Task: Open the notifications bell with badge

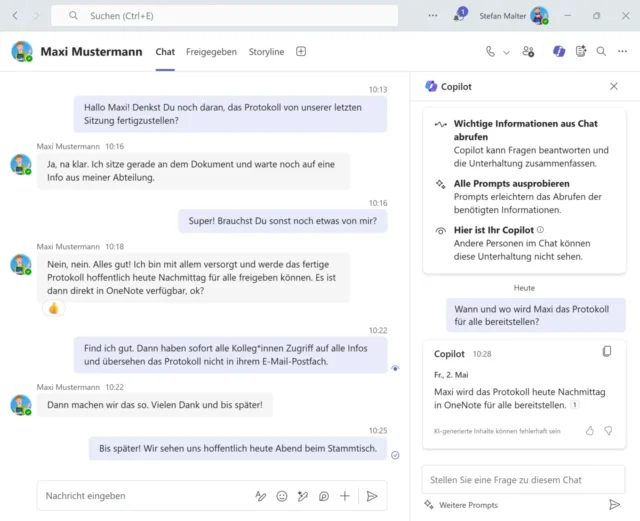Action: pos(459,16)
